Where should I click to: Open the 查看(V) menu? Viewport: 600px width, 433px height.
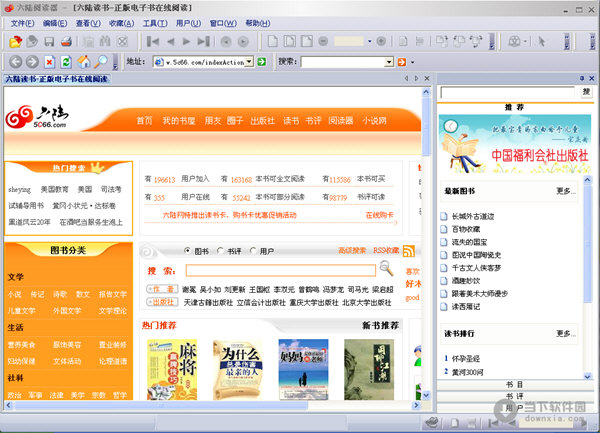pos(88,23)
